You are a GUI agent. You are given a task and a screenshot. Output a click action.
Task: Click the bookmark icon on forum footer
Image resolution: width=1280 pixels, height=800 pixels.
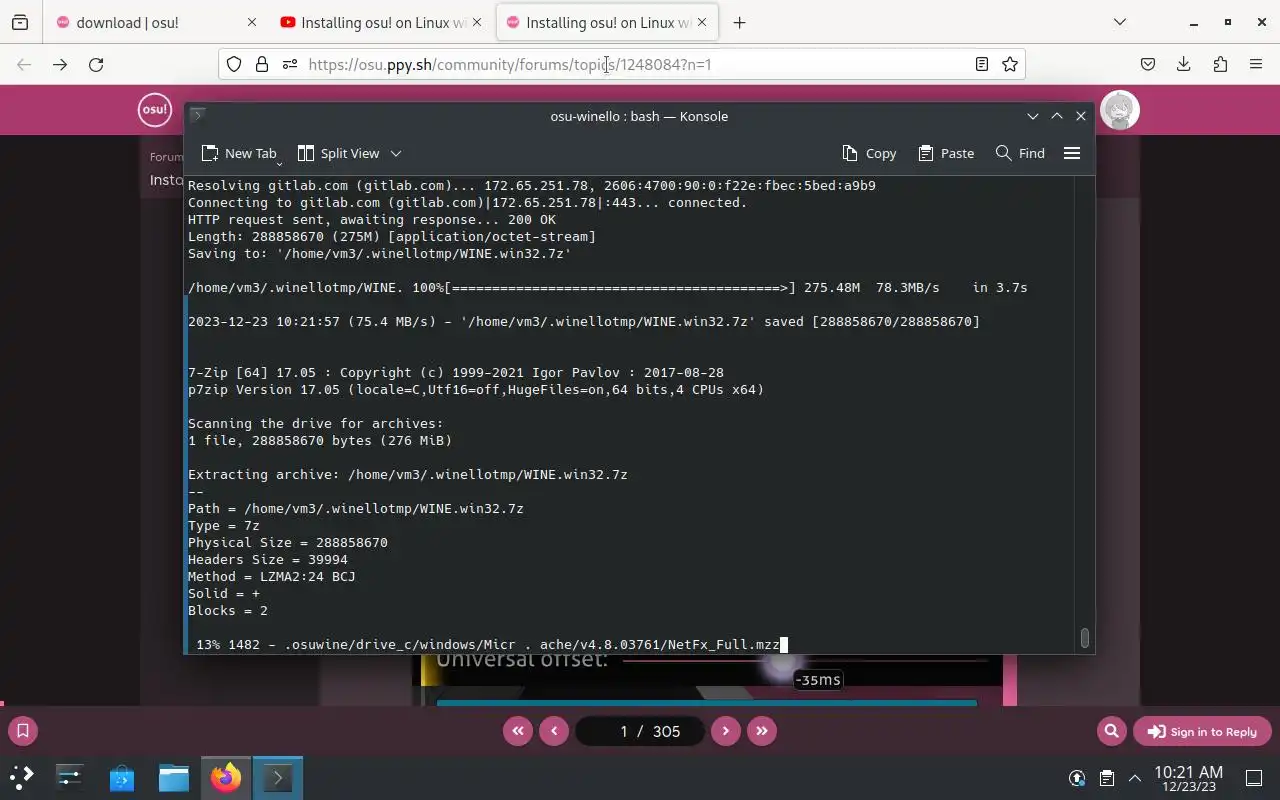22,731
